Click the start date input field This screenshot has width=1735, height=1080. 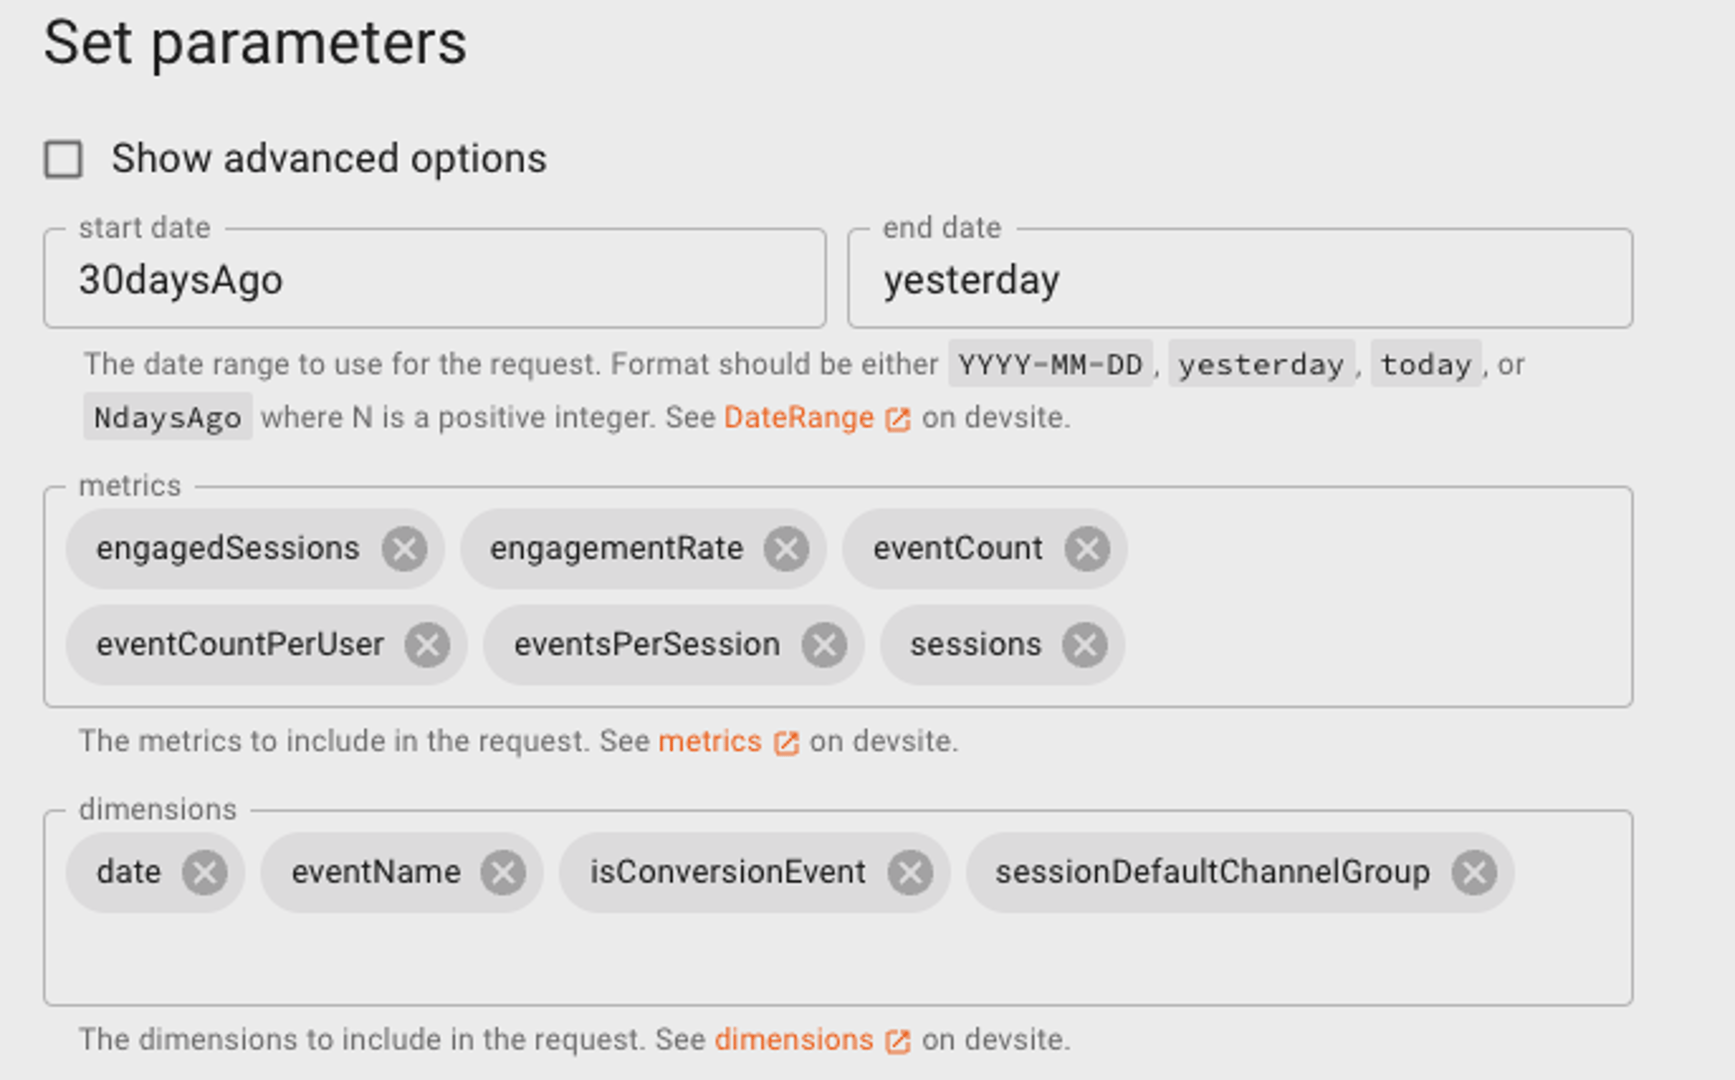(434, 280)
